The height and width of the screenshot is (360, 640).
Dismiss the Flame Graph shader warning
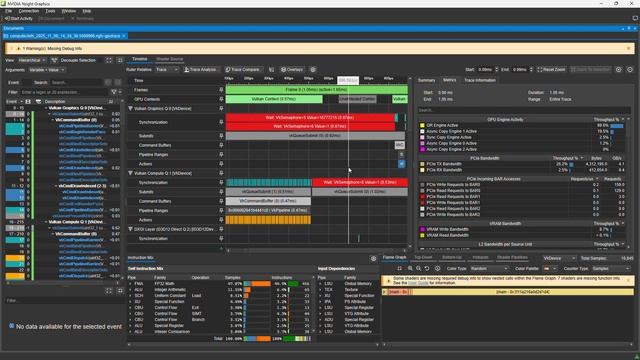(628, 280)
